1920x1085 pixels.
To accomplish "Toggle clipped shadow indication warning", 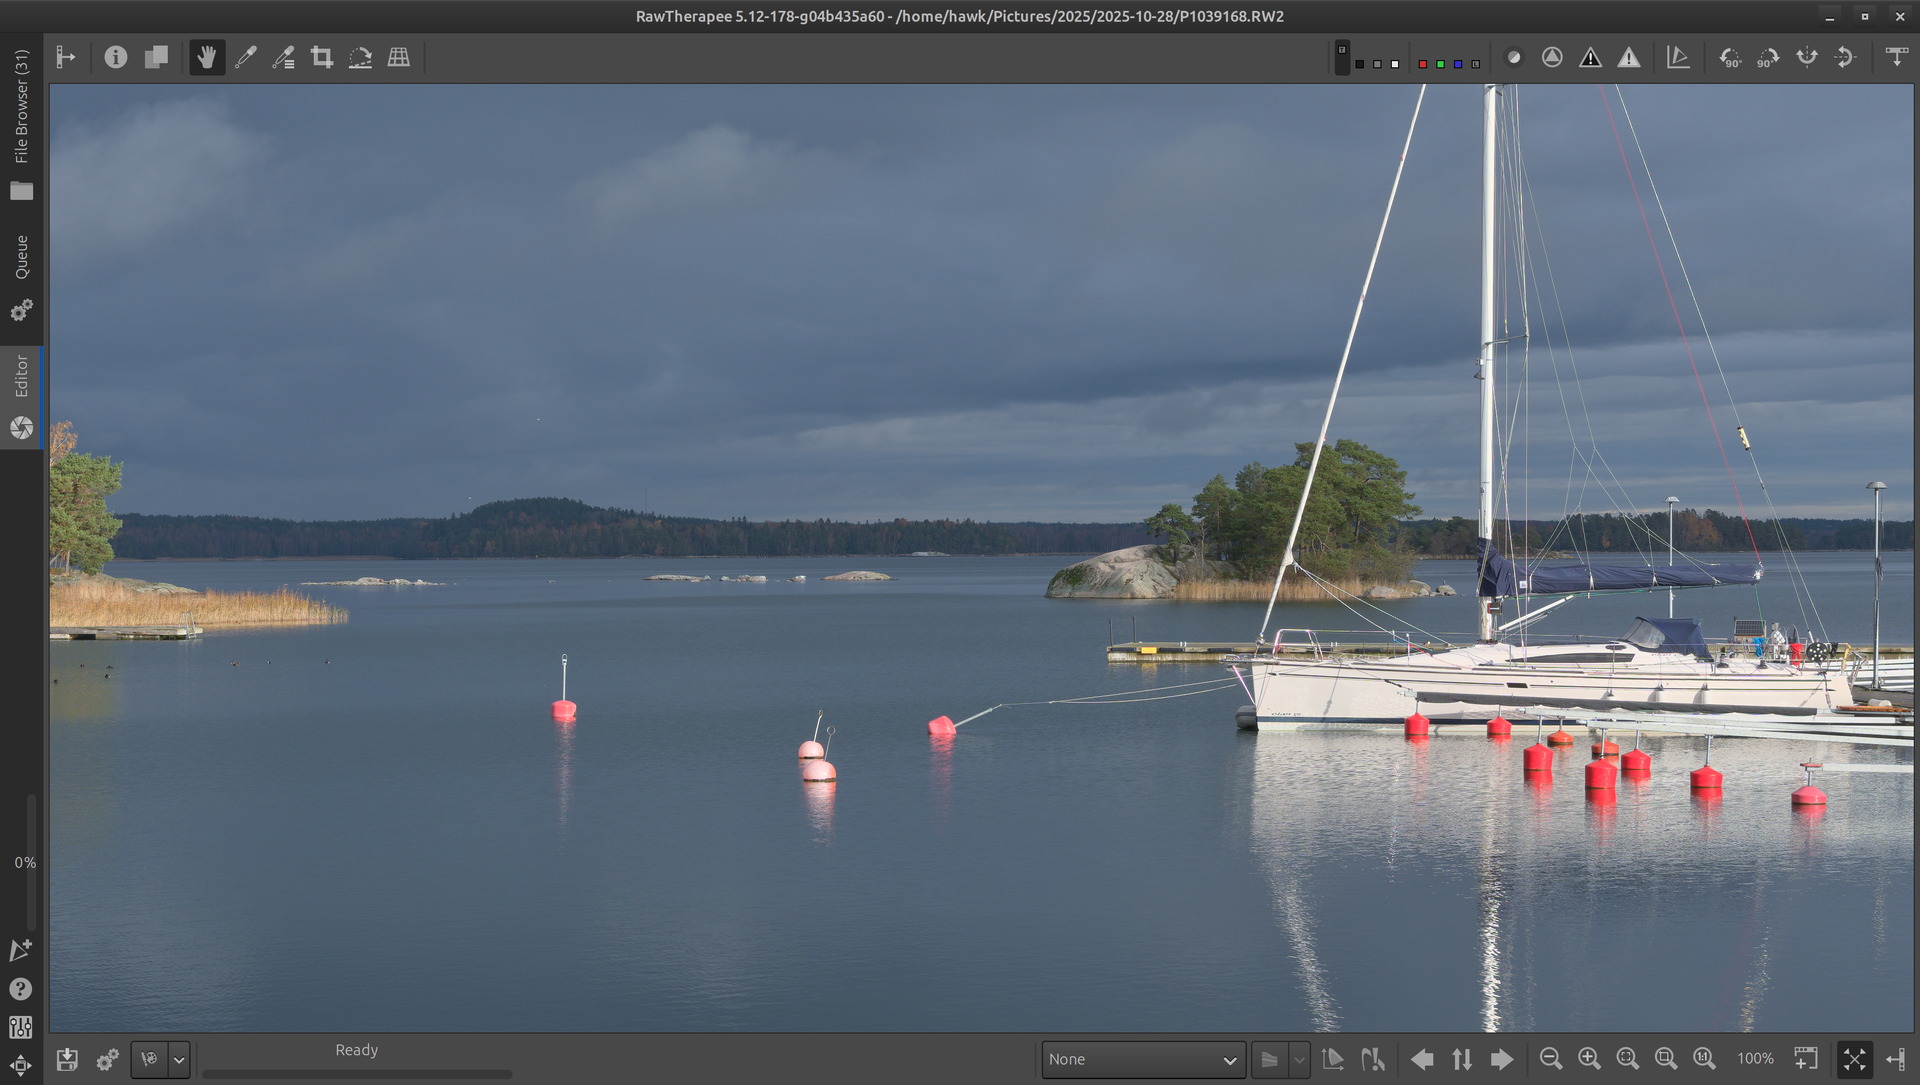I will click(x=1590, y=58).
